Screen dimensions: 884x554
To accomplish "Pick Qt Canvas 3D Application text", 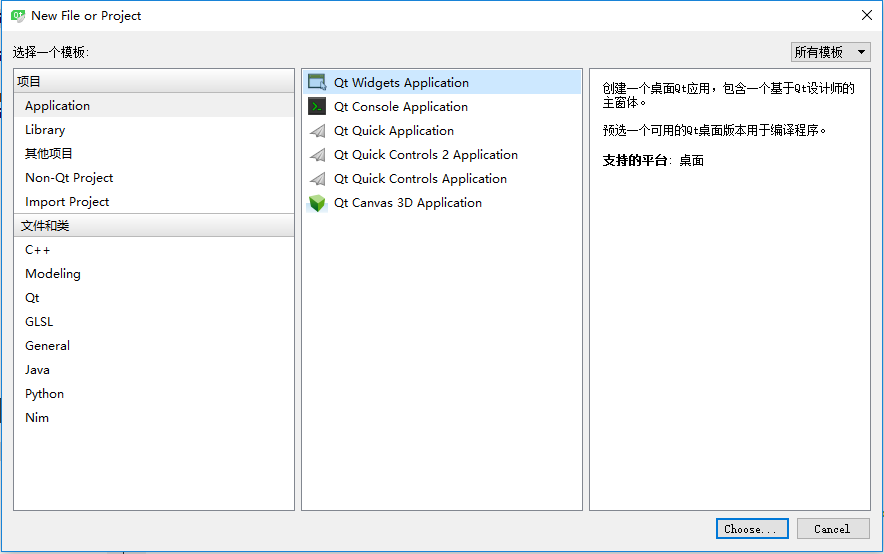I will [408, 203].
